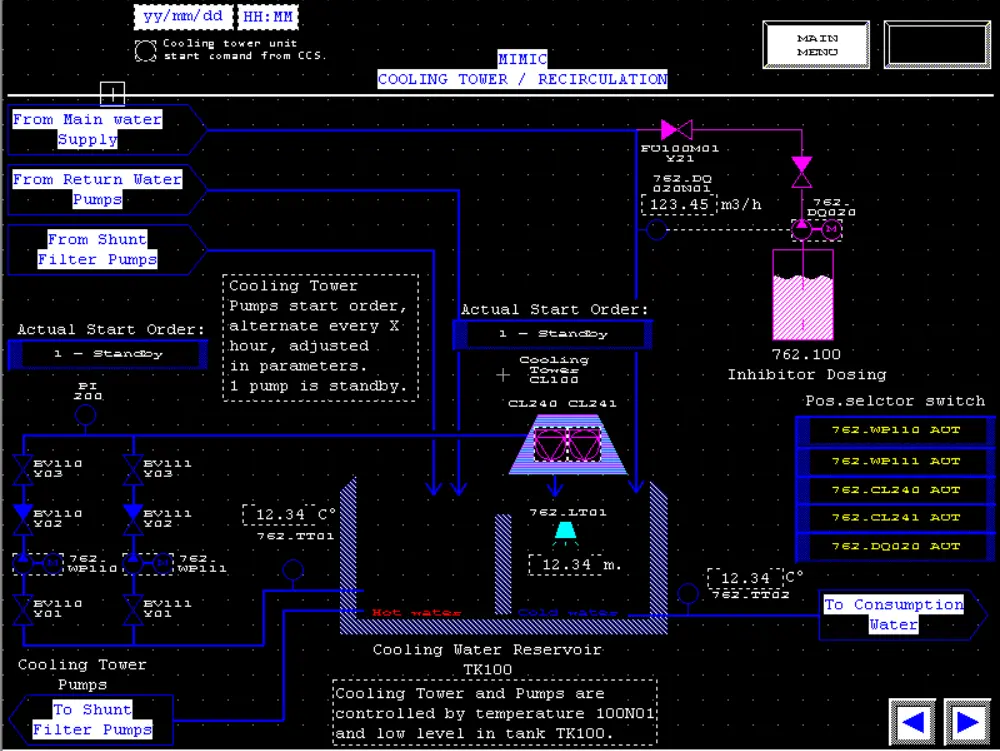Open the MAIN MENU

[817, 45]
